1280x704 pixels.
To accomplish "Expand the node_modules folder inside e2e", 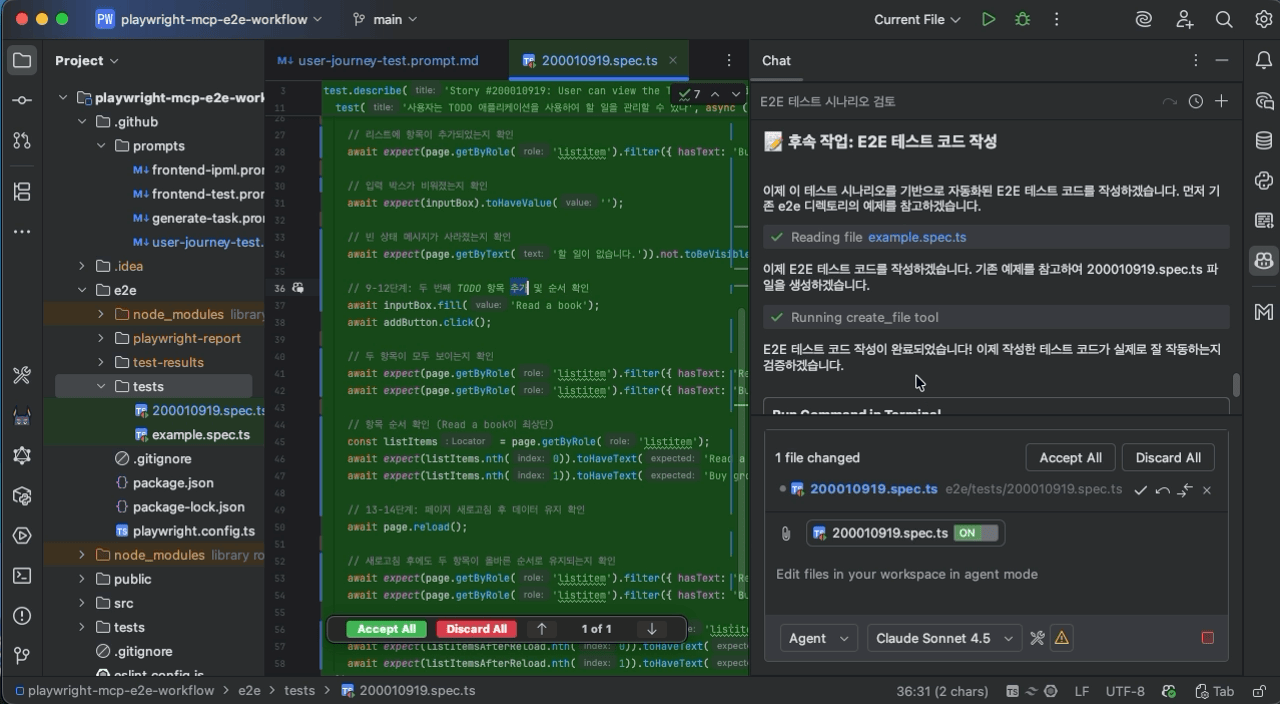I will (101, 314).
